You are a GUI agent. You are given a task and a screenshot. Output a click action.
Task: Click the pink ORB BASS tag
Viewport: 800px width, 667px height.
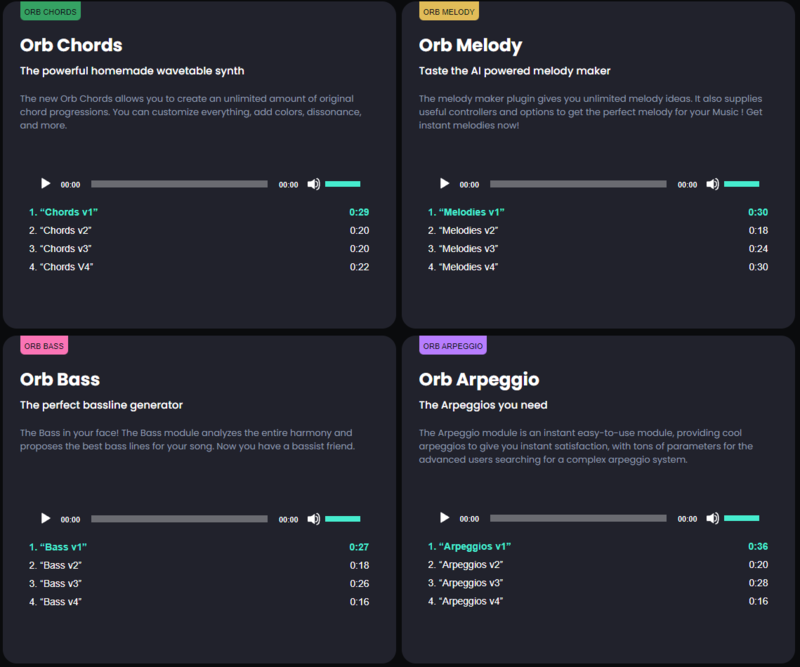click(44, 346)
